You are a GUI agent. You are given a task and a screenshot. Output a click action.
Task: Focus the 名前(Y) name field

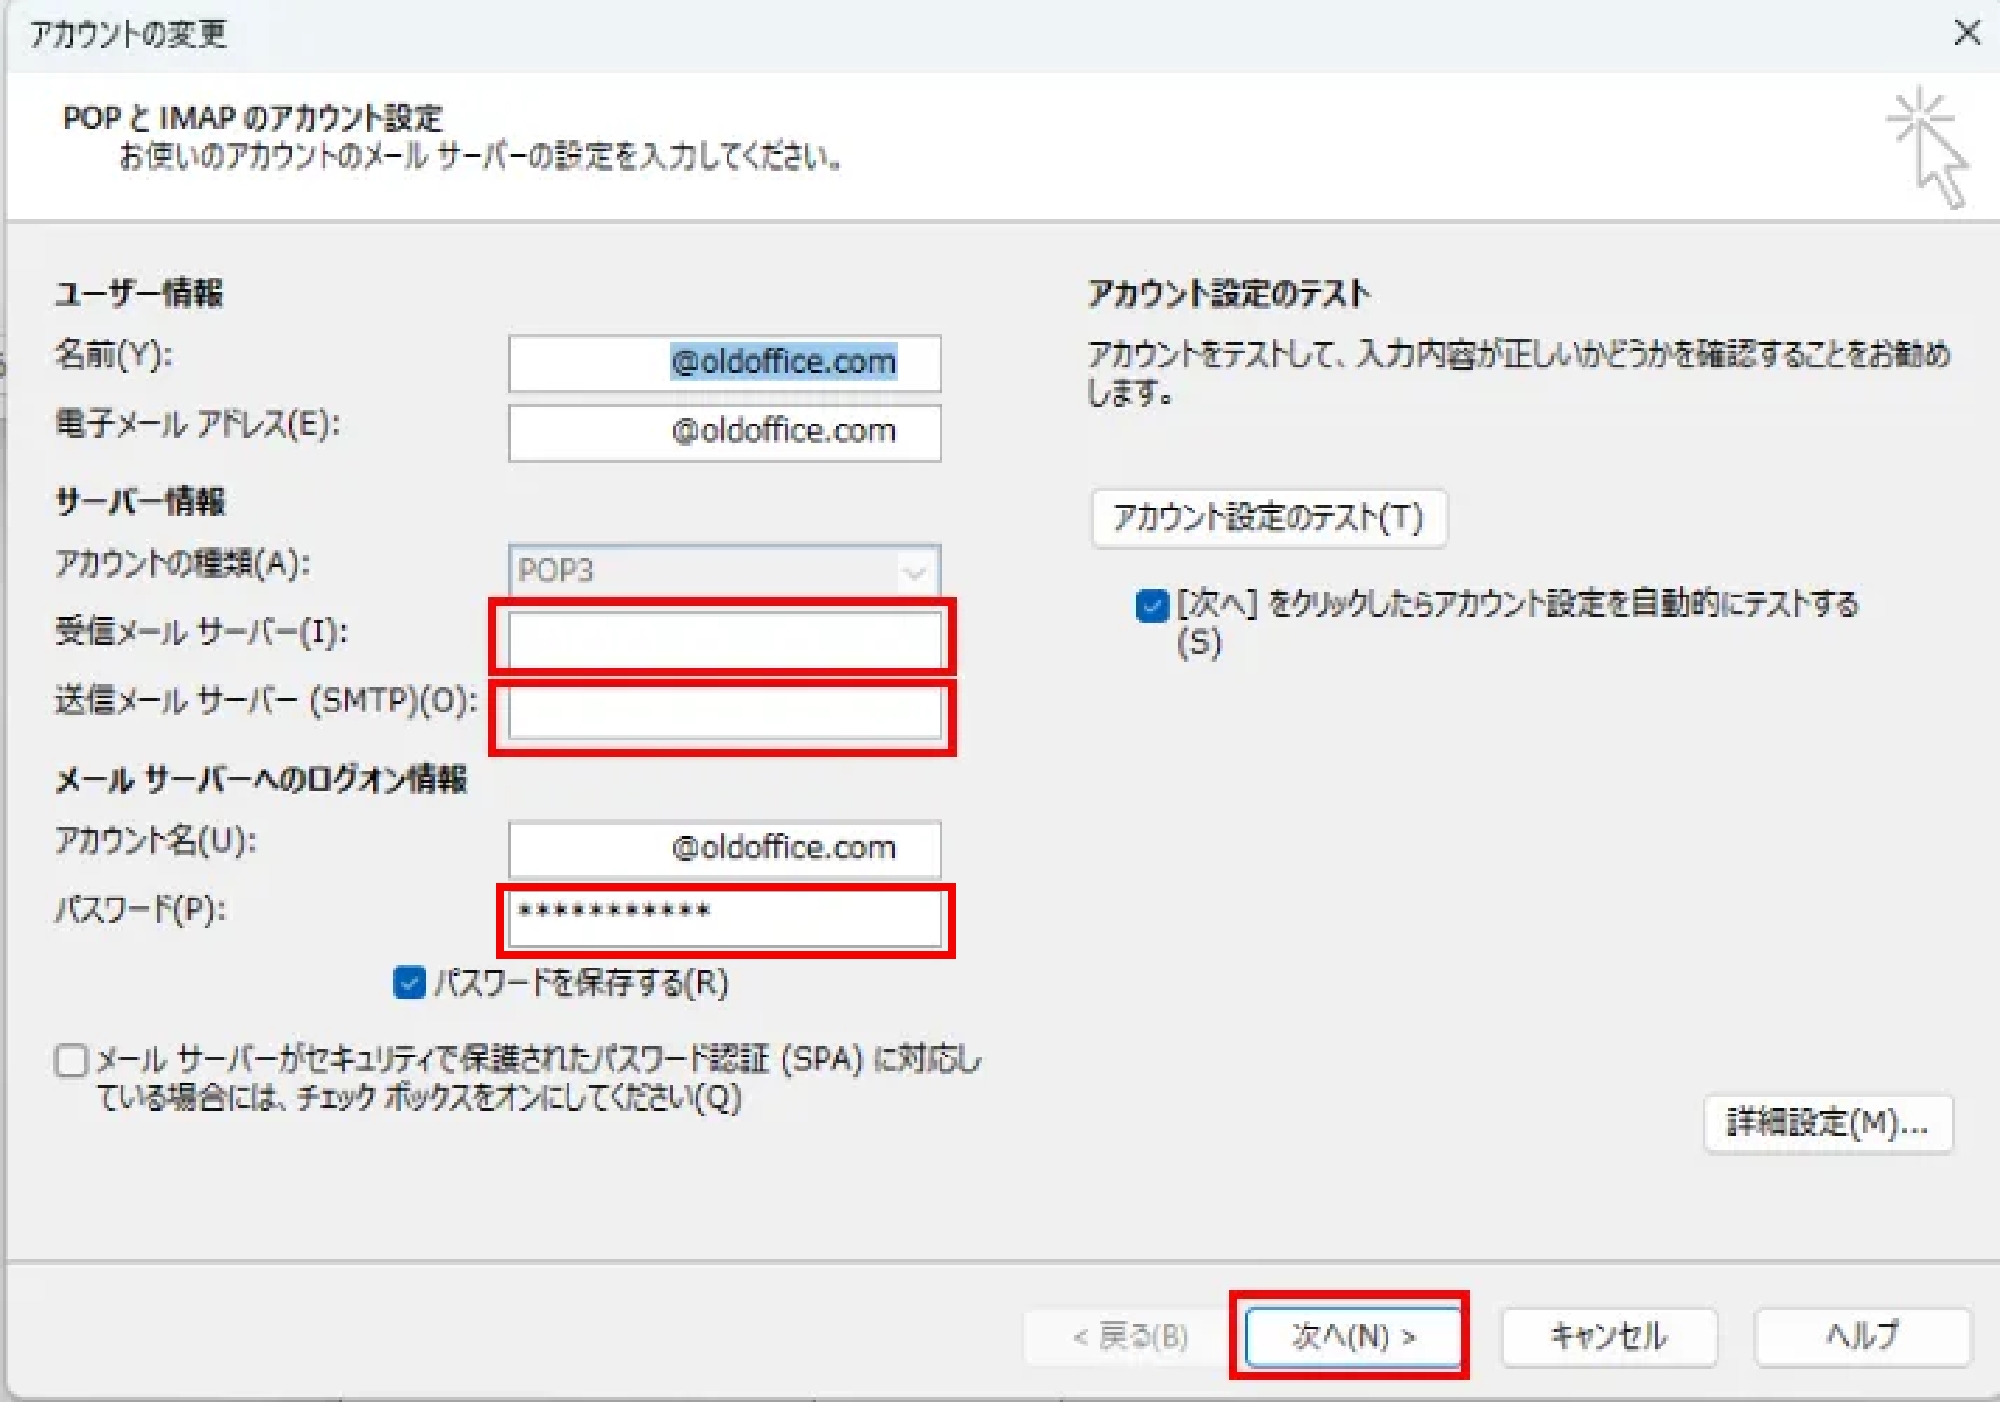pos(723,363)
